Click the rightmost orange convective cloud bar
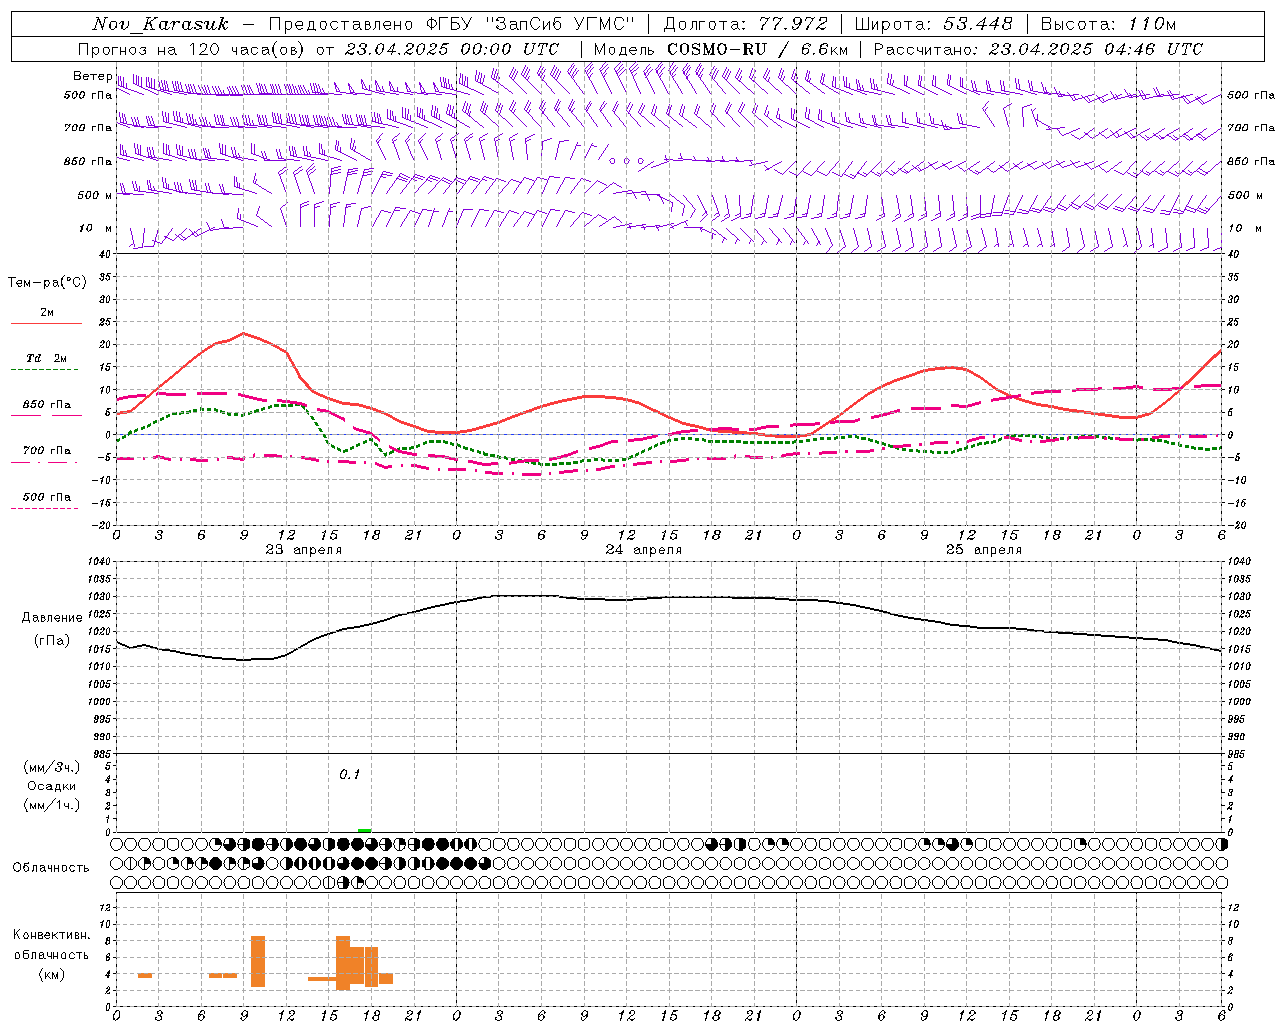 [x=386, y=978]
